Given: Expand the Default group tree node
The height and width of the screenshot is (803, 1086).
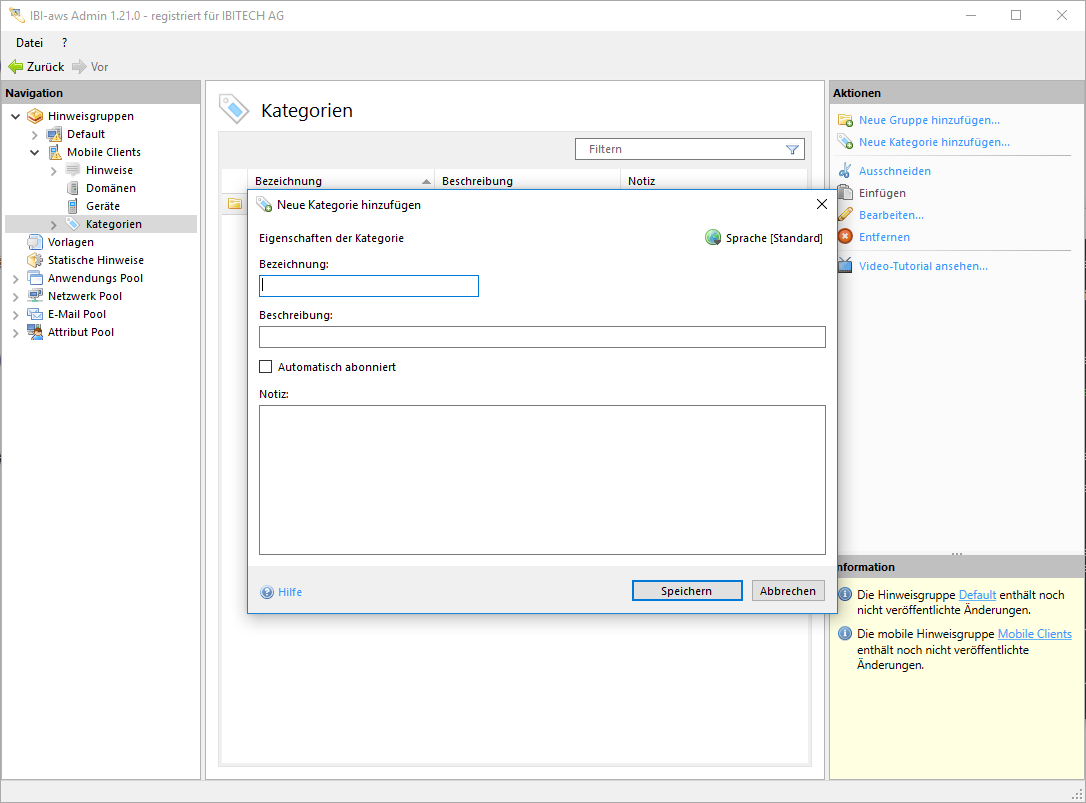Looking at the screenshot, I should pyautogui.click(x=35, y=134).
